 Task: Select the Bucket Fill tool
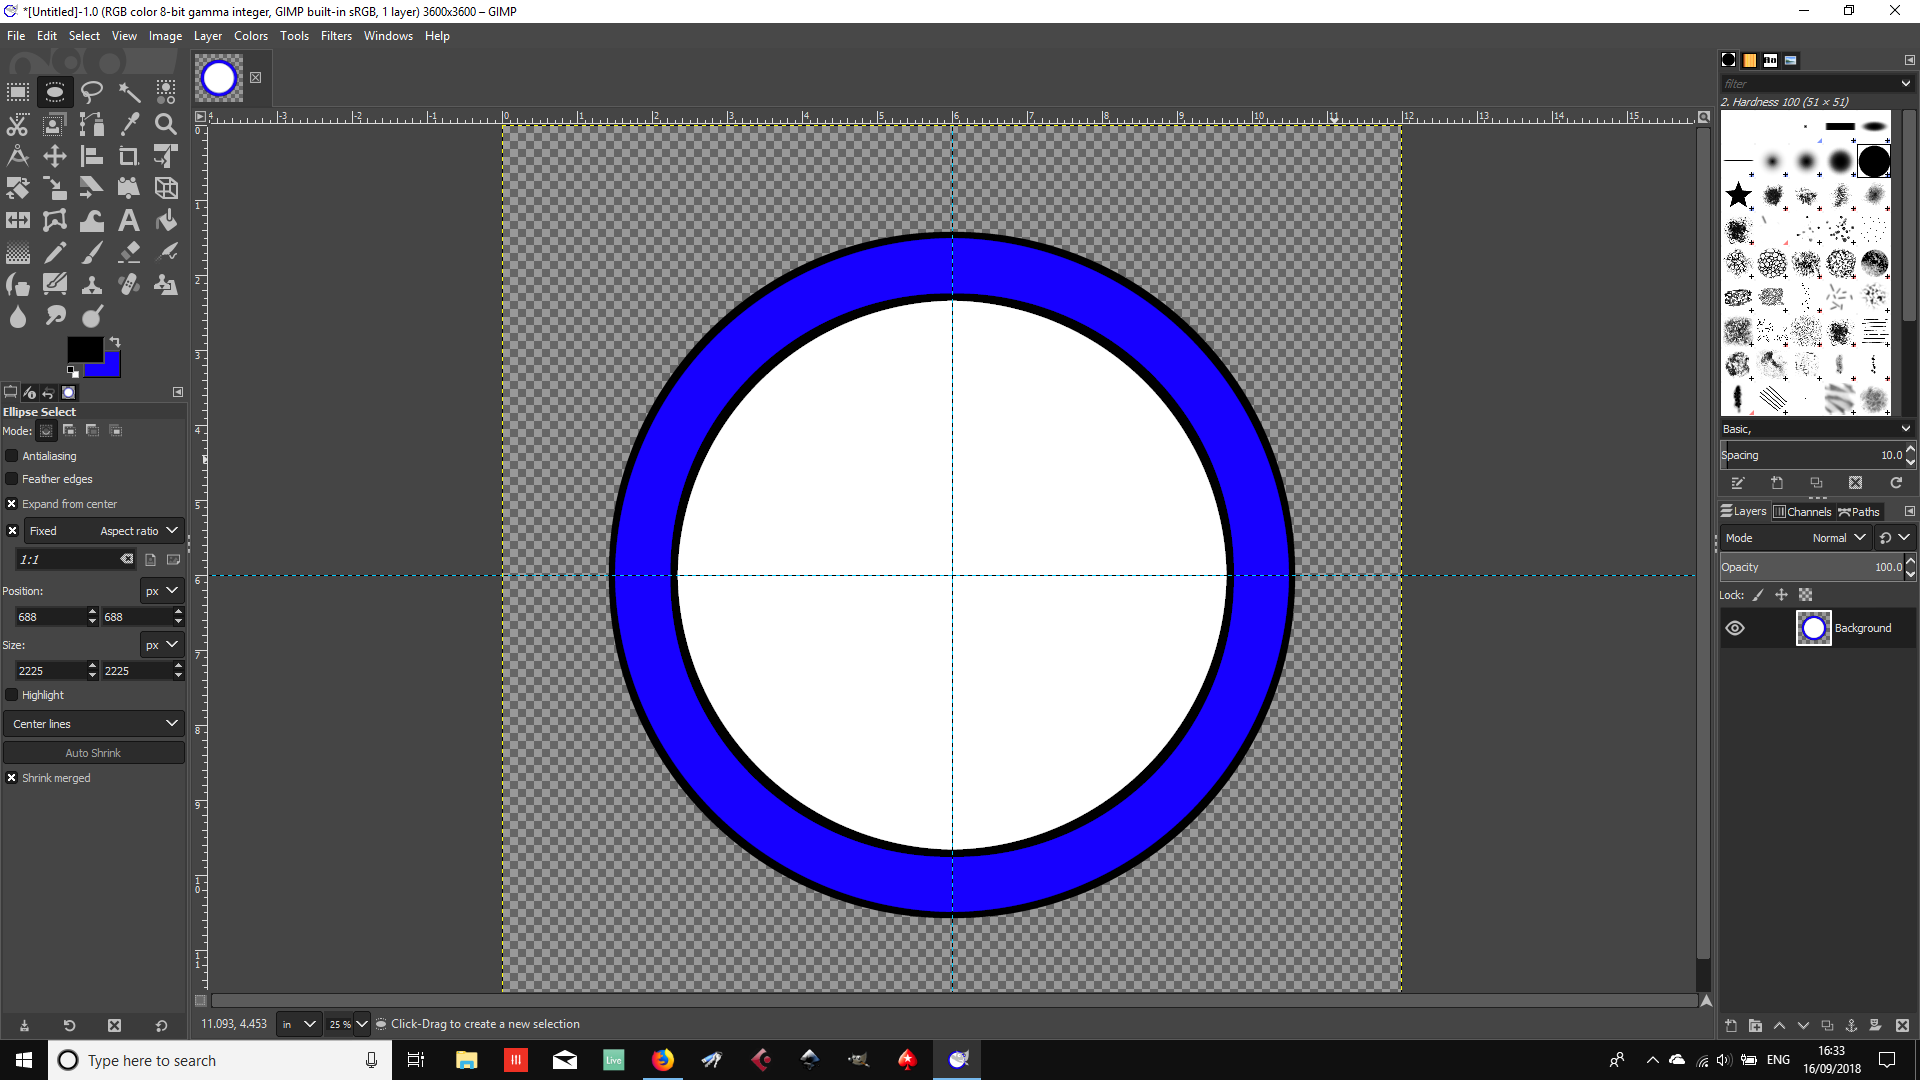(x=166, y=220)
